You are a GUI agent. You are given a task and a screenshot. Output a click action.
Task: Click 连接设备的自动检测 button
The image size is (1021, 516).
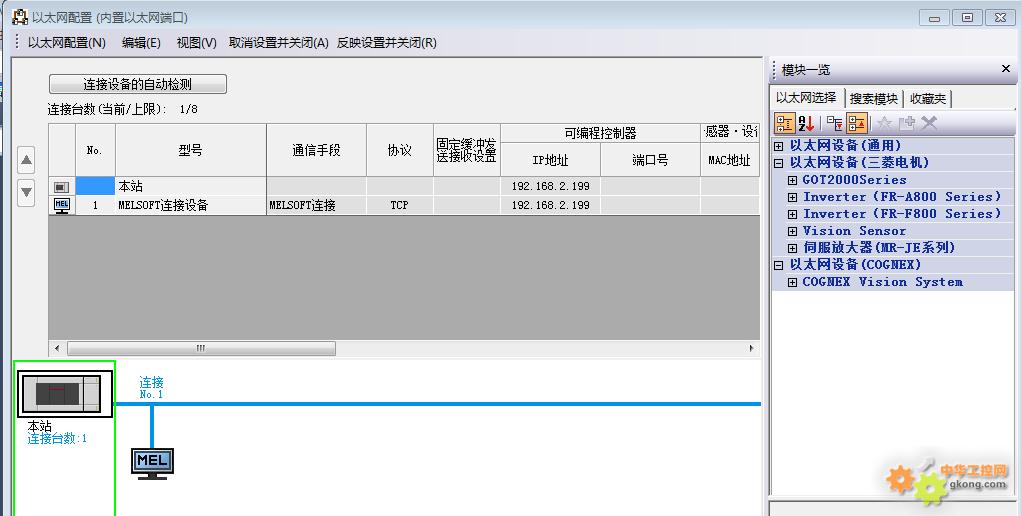(137, 84)
